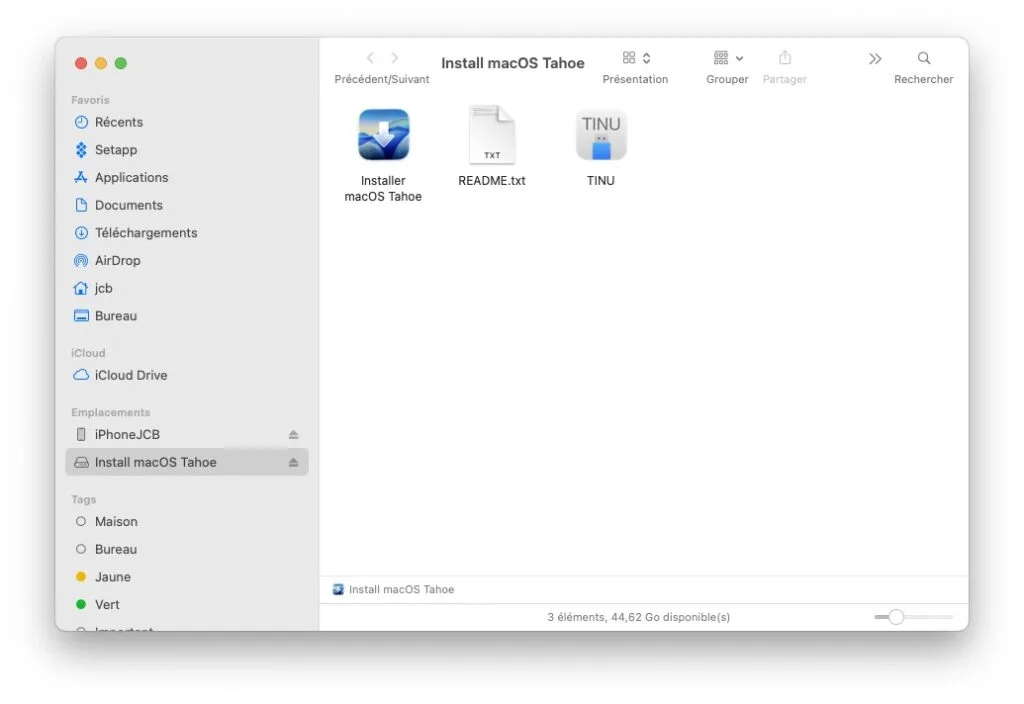
Task: Select the README.txt file icon
Action: (492, 135)
